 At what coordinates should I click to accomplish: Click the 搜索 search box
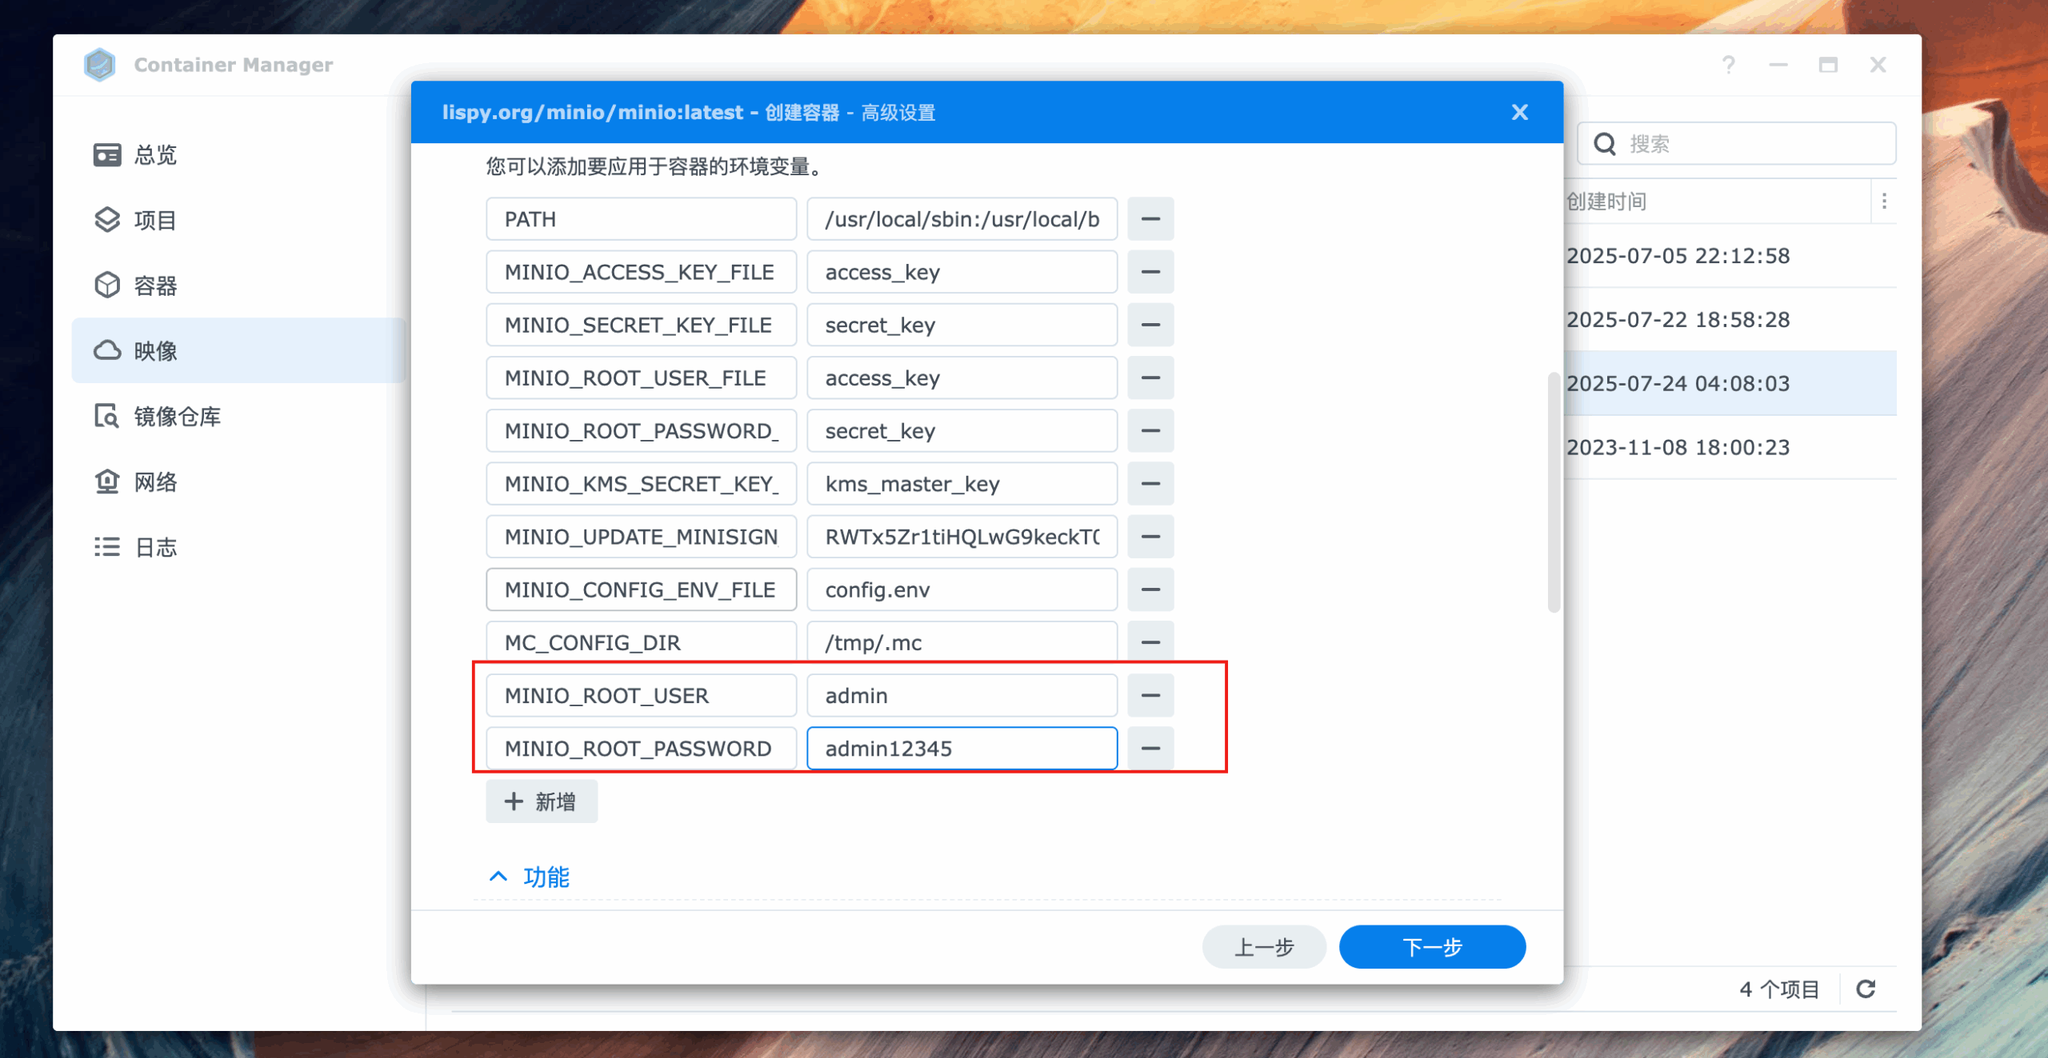tap(1737, 144)
